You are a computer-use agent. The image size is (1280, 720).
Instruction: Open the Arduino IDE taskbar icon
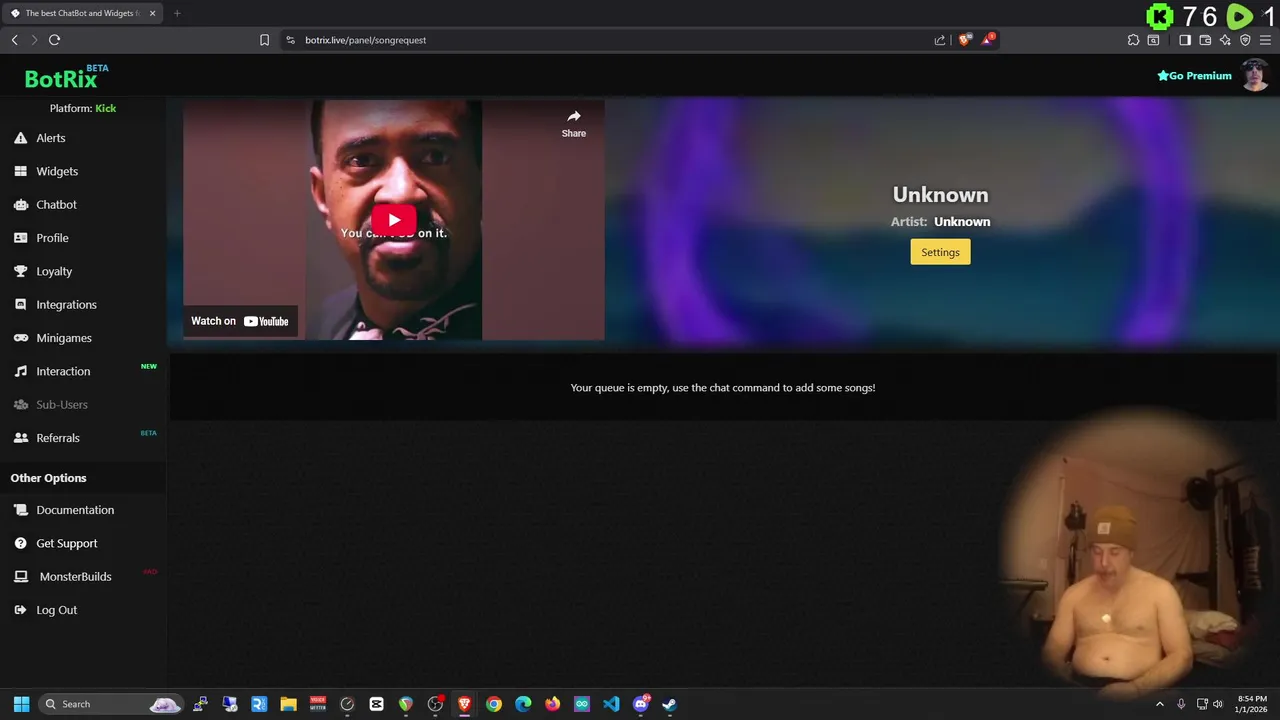tap(582, 704)
